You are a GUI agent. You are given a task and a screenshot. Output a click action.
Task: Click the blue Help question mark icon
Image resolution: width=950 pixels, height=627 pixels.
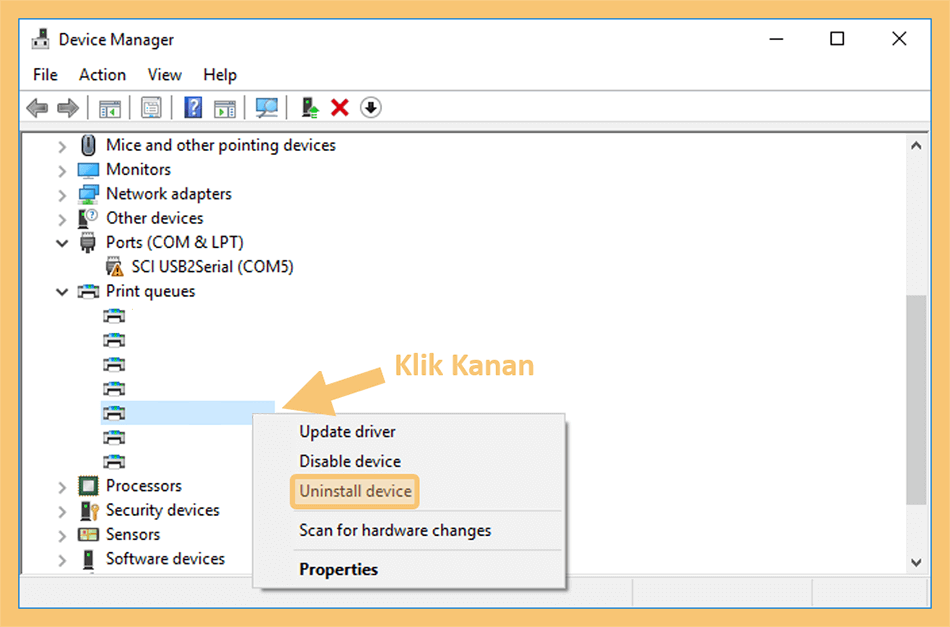pos(193,108)
